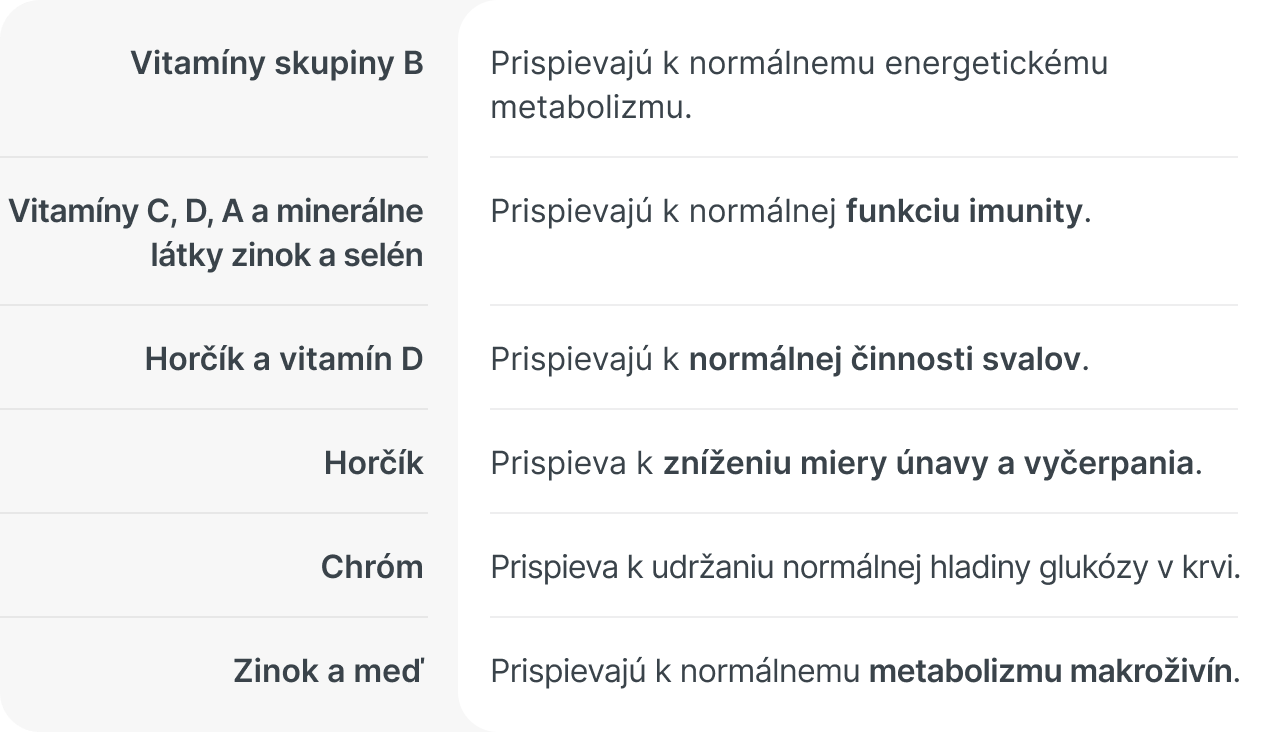Click the word "energetickému" in the first row

click(x=999, y=63)
